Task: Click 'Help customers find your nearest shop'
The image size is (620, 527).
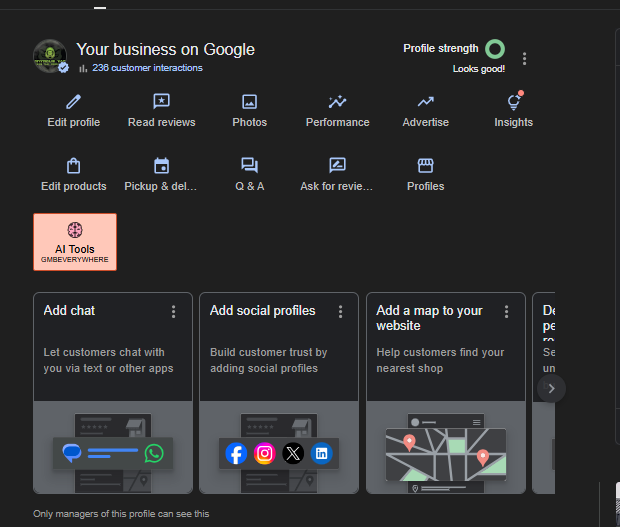Action: [440, 360]
